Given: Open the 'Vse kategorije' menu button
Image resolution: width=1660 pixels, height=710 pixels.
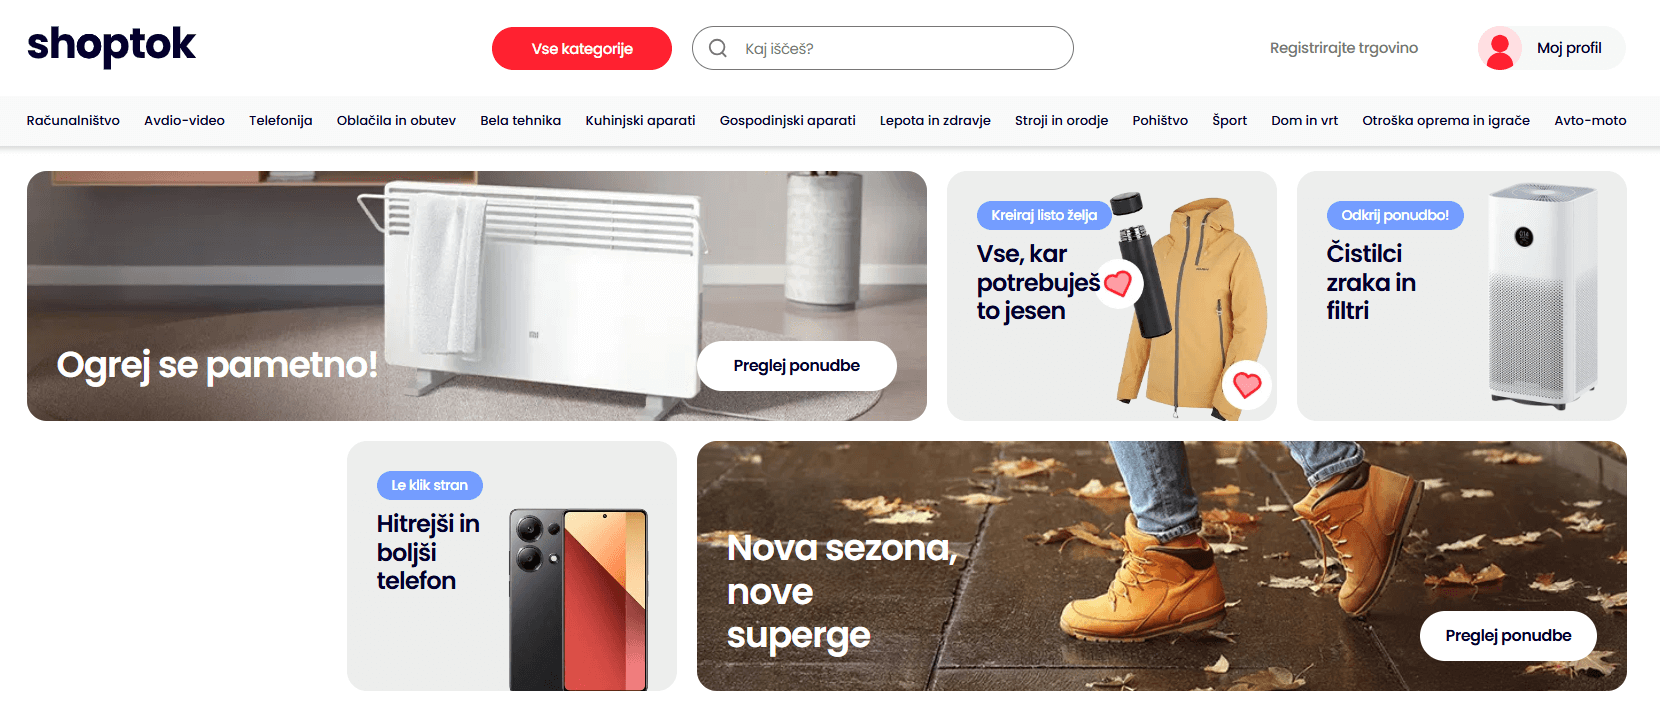Looking at the screenshot, I should click(x=582, y=48).
